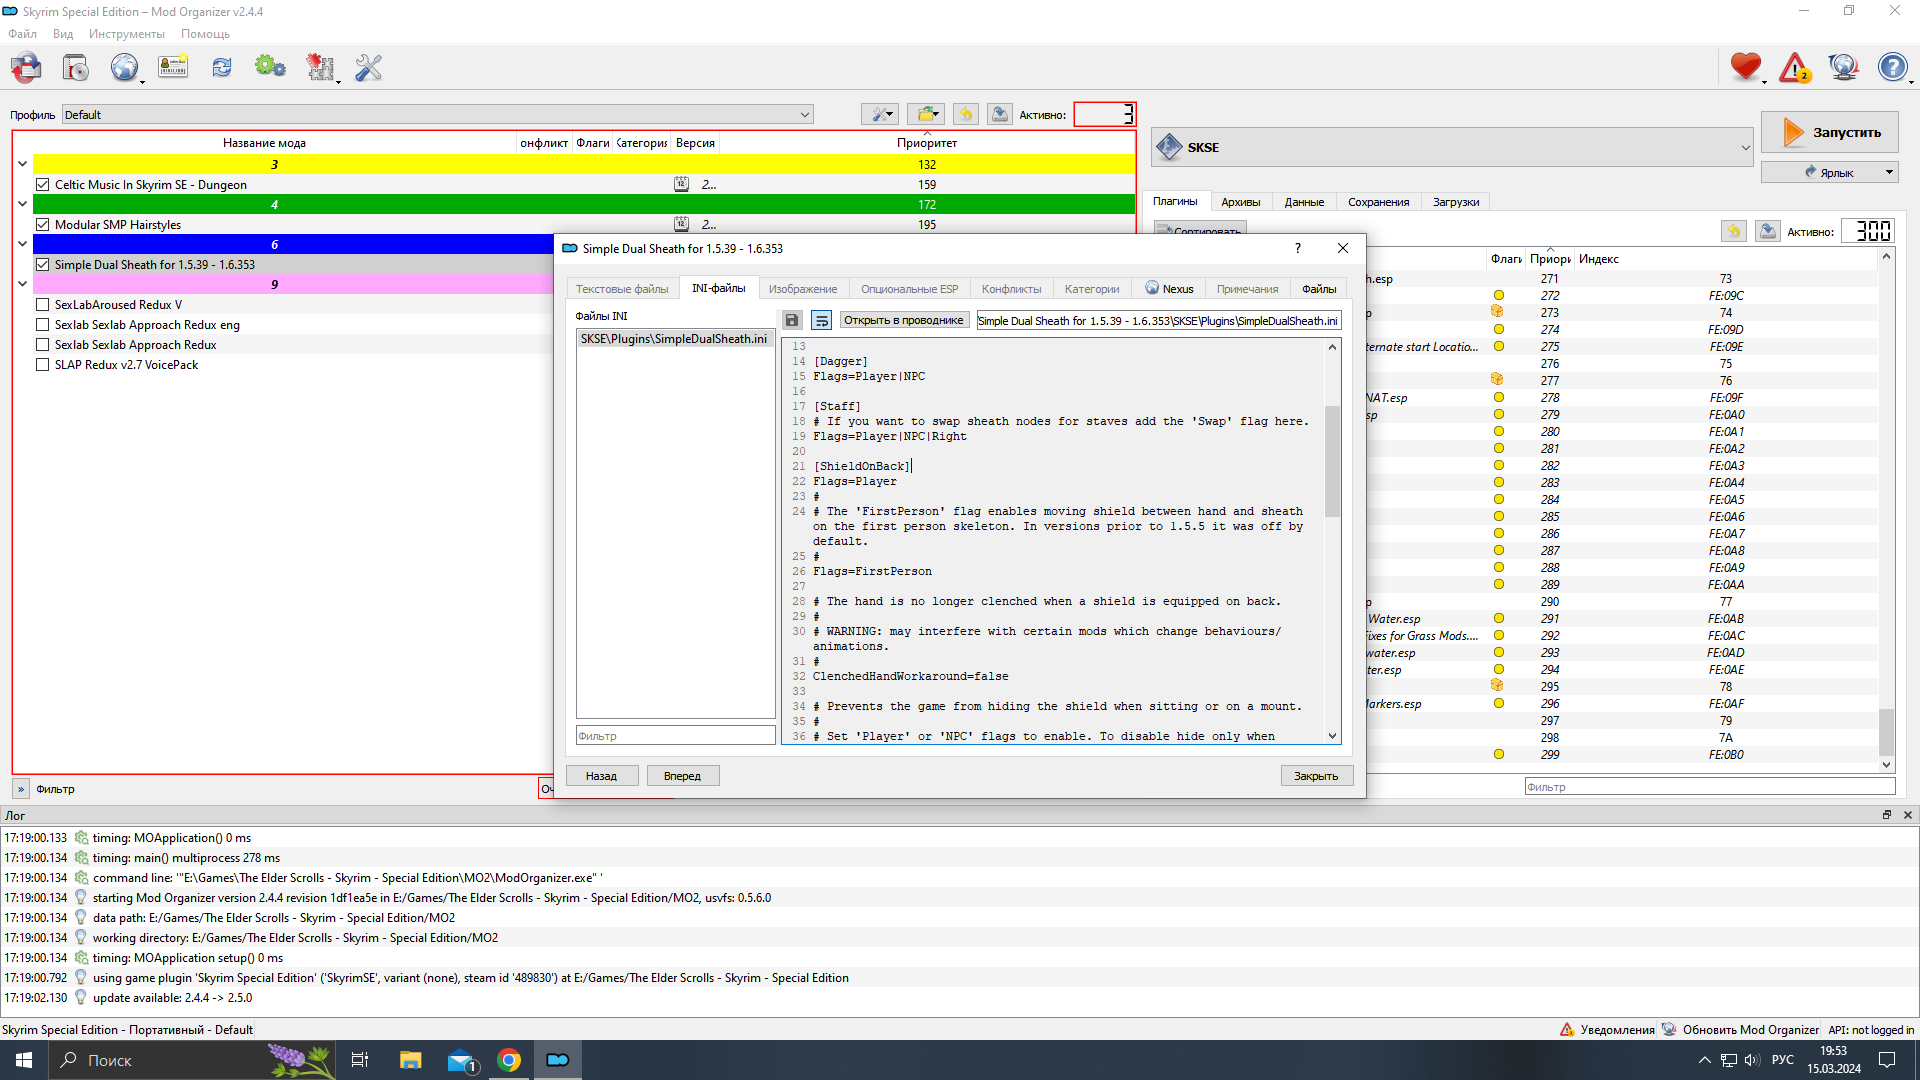Enable SLAP Redux v2.7 VoicePack checkbox
The height and width of the screenshot is (1080, 1920).
(43, 365)
